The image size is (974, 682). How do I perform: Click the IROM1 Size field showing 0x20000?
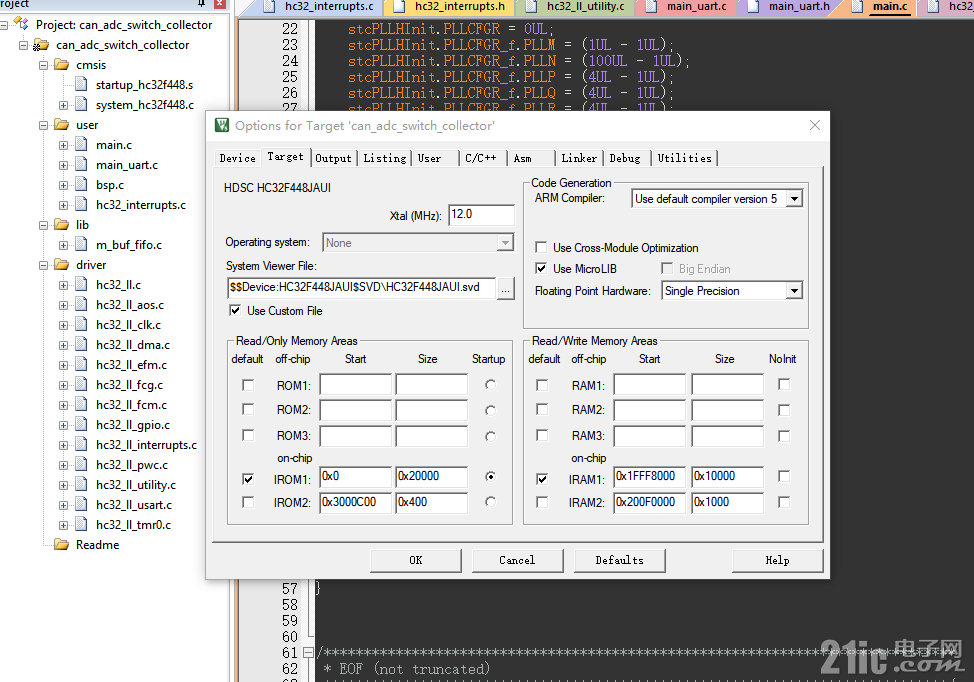pos(432,476)
